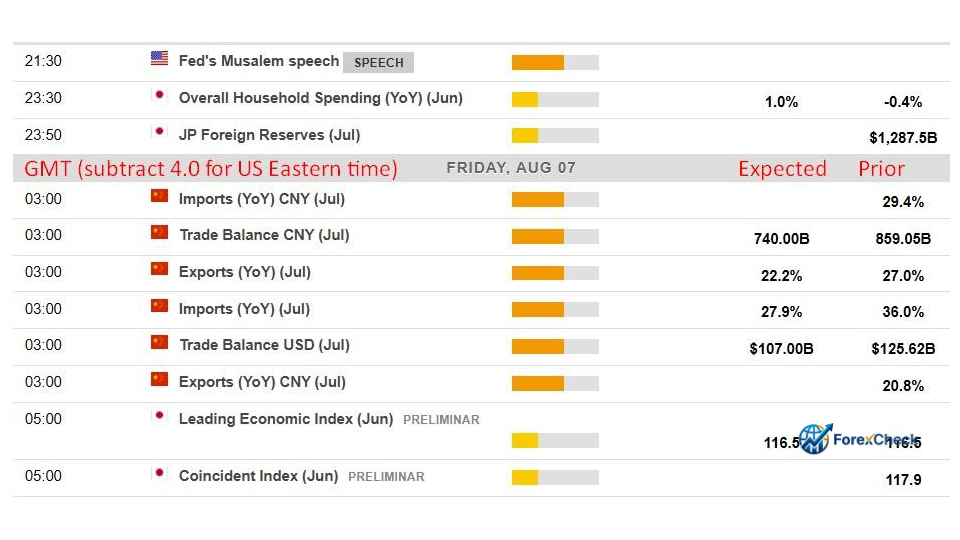Click the ForexCheck globe logo
This screenshot has height=540, width=960.
[816, 439]
